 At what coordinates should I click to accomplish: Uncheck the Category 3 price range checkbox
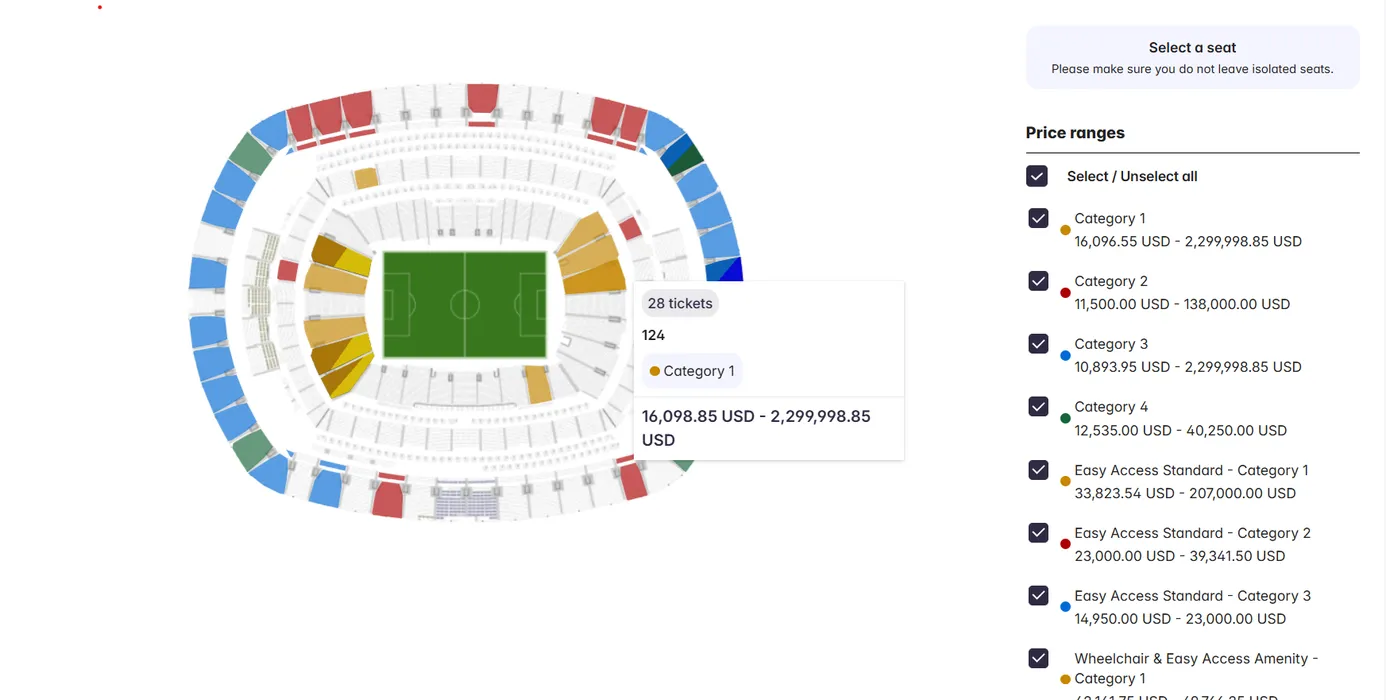pyautogui.click(x=1038, y=344)
